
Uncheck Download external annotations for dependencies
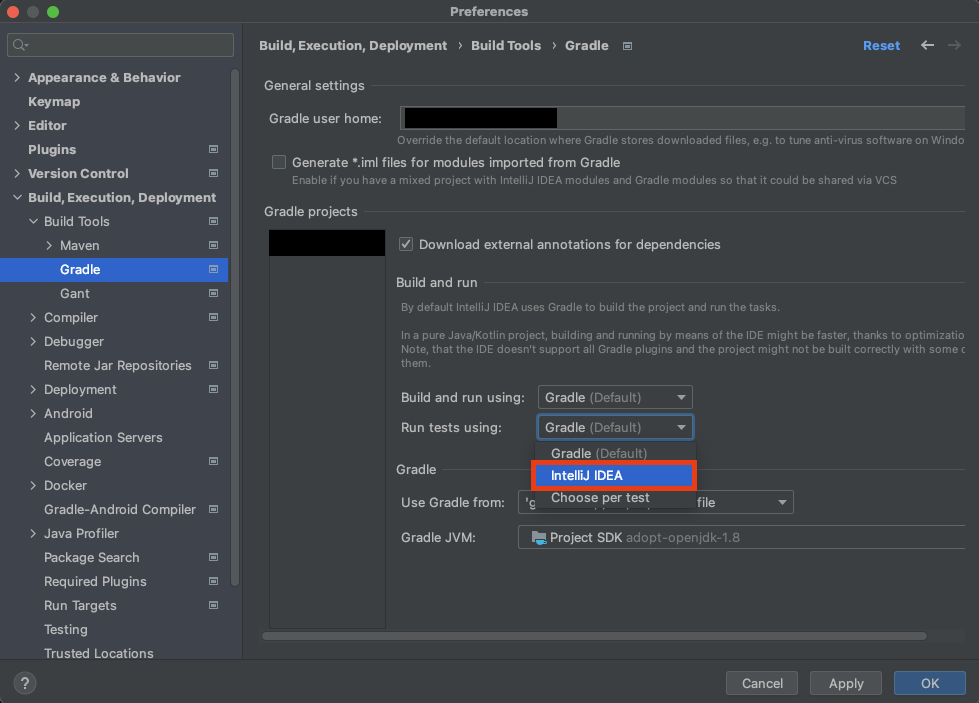point(406,244)
